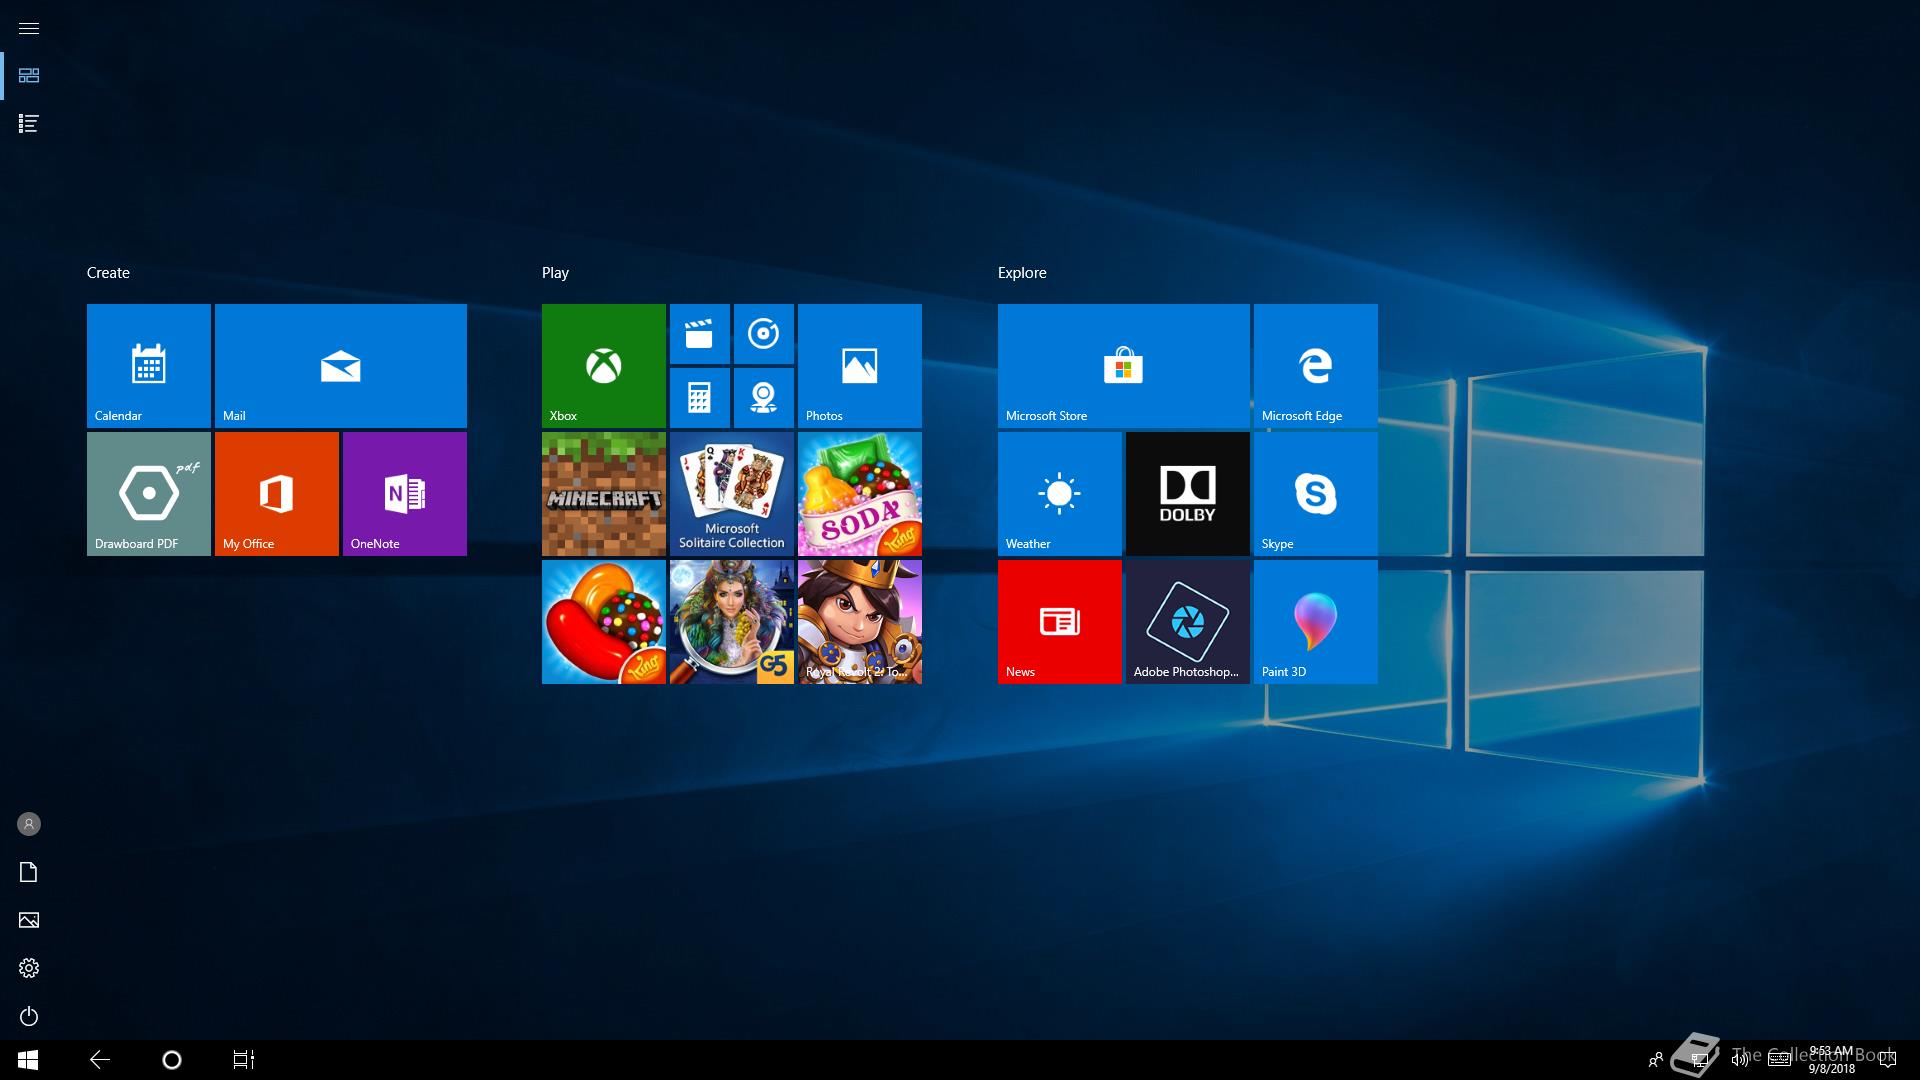
Task: Open volume control in system tray
Action: [1740, 1060]
